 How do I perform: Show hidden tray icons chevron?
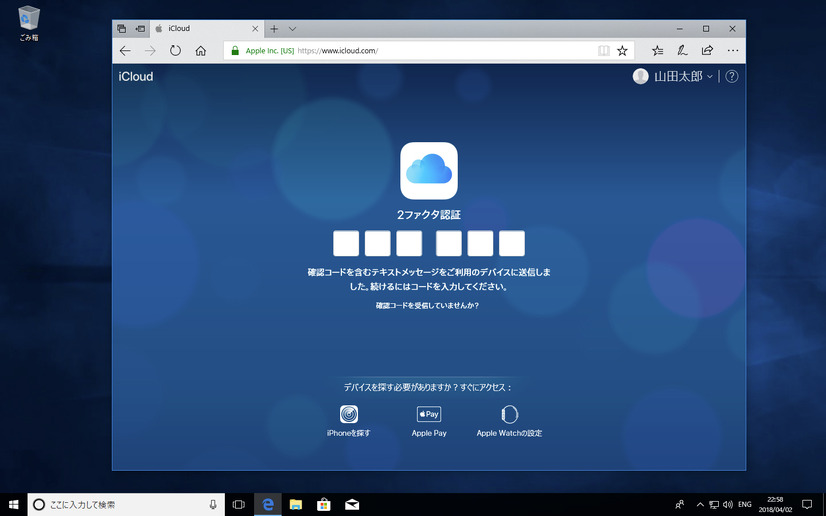(700, 504)
